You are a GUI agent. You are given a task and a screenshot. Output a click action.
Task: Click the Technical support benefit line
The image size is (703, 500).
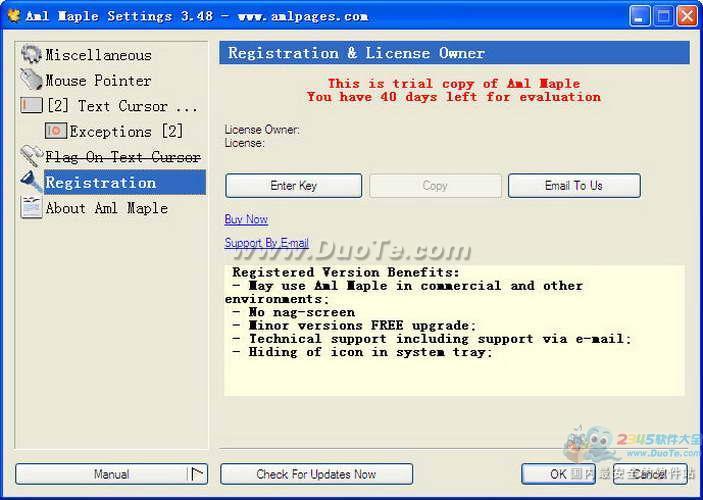point(432,339)
